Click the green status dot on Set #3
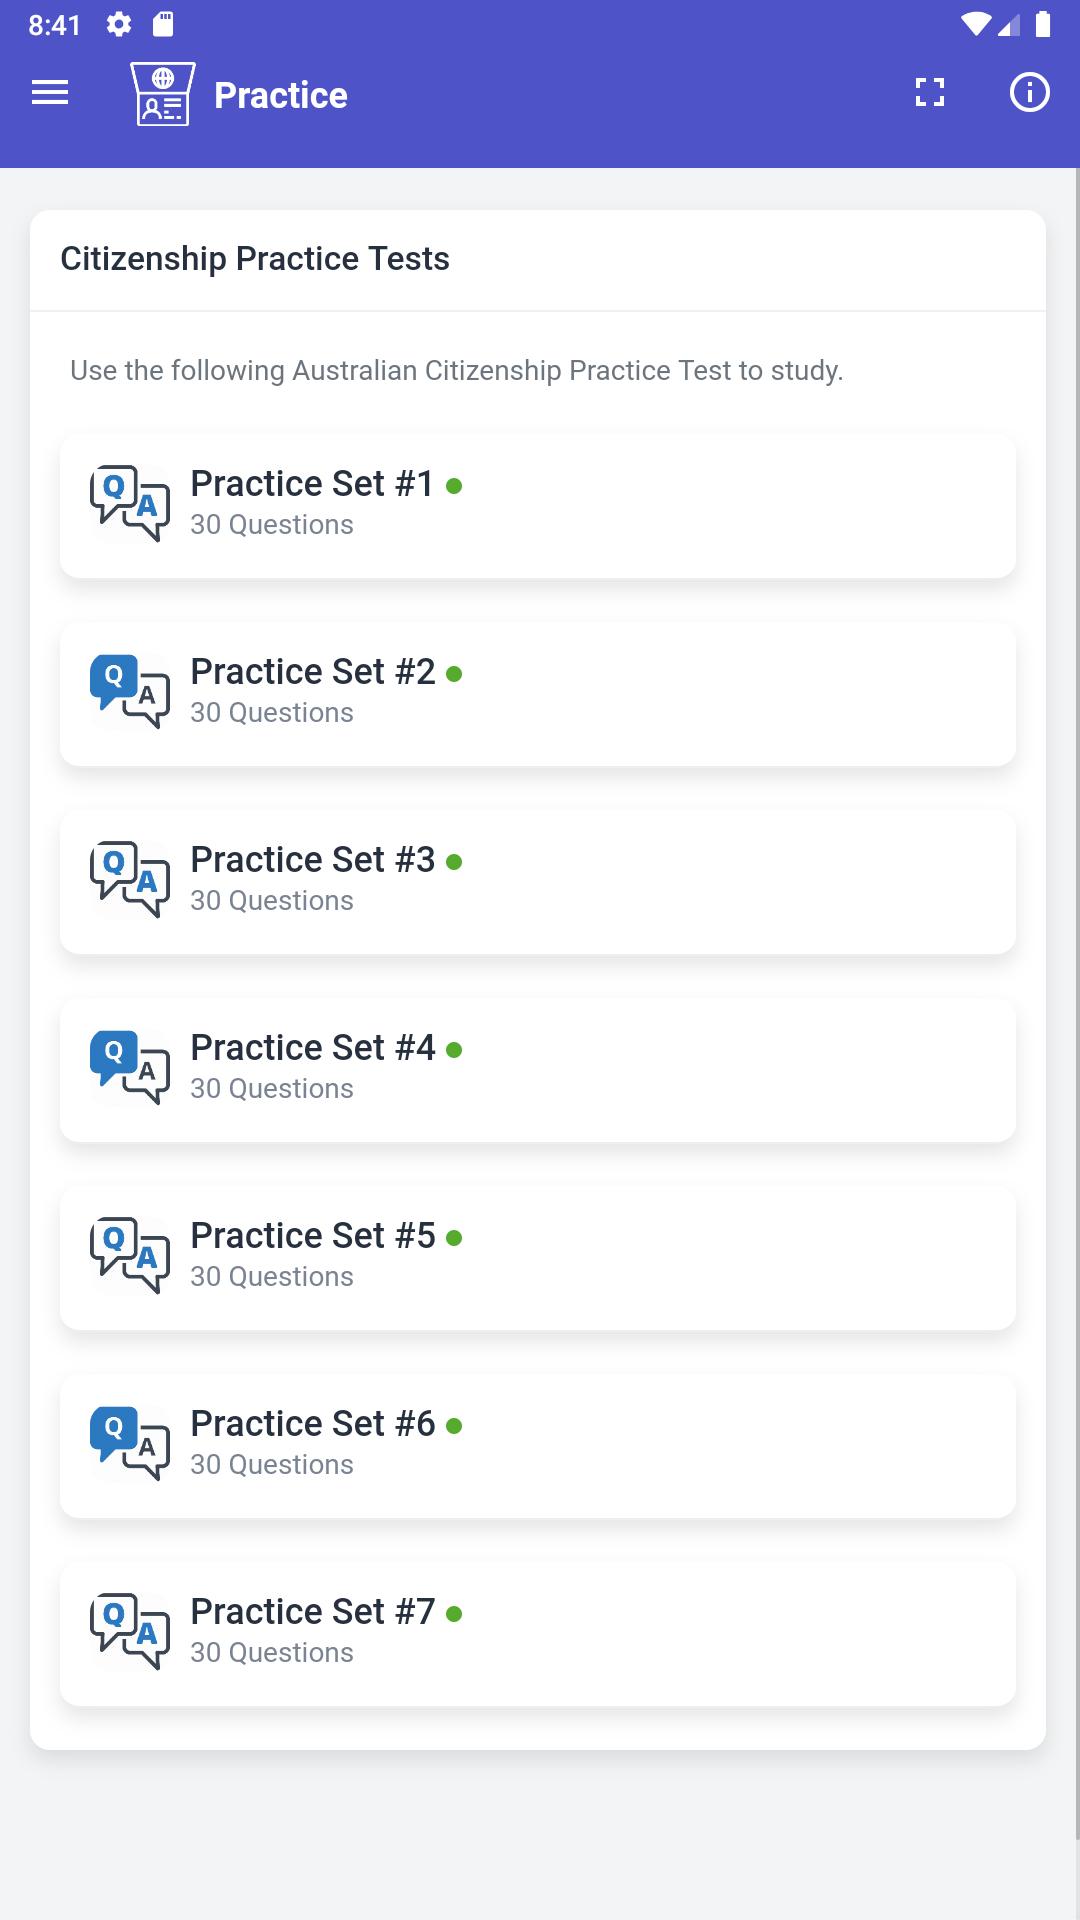Image resolution: width=1080 pixels, height=1920 pixels. 454,862
